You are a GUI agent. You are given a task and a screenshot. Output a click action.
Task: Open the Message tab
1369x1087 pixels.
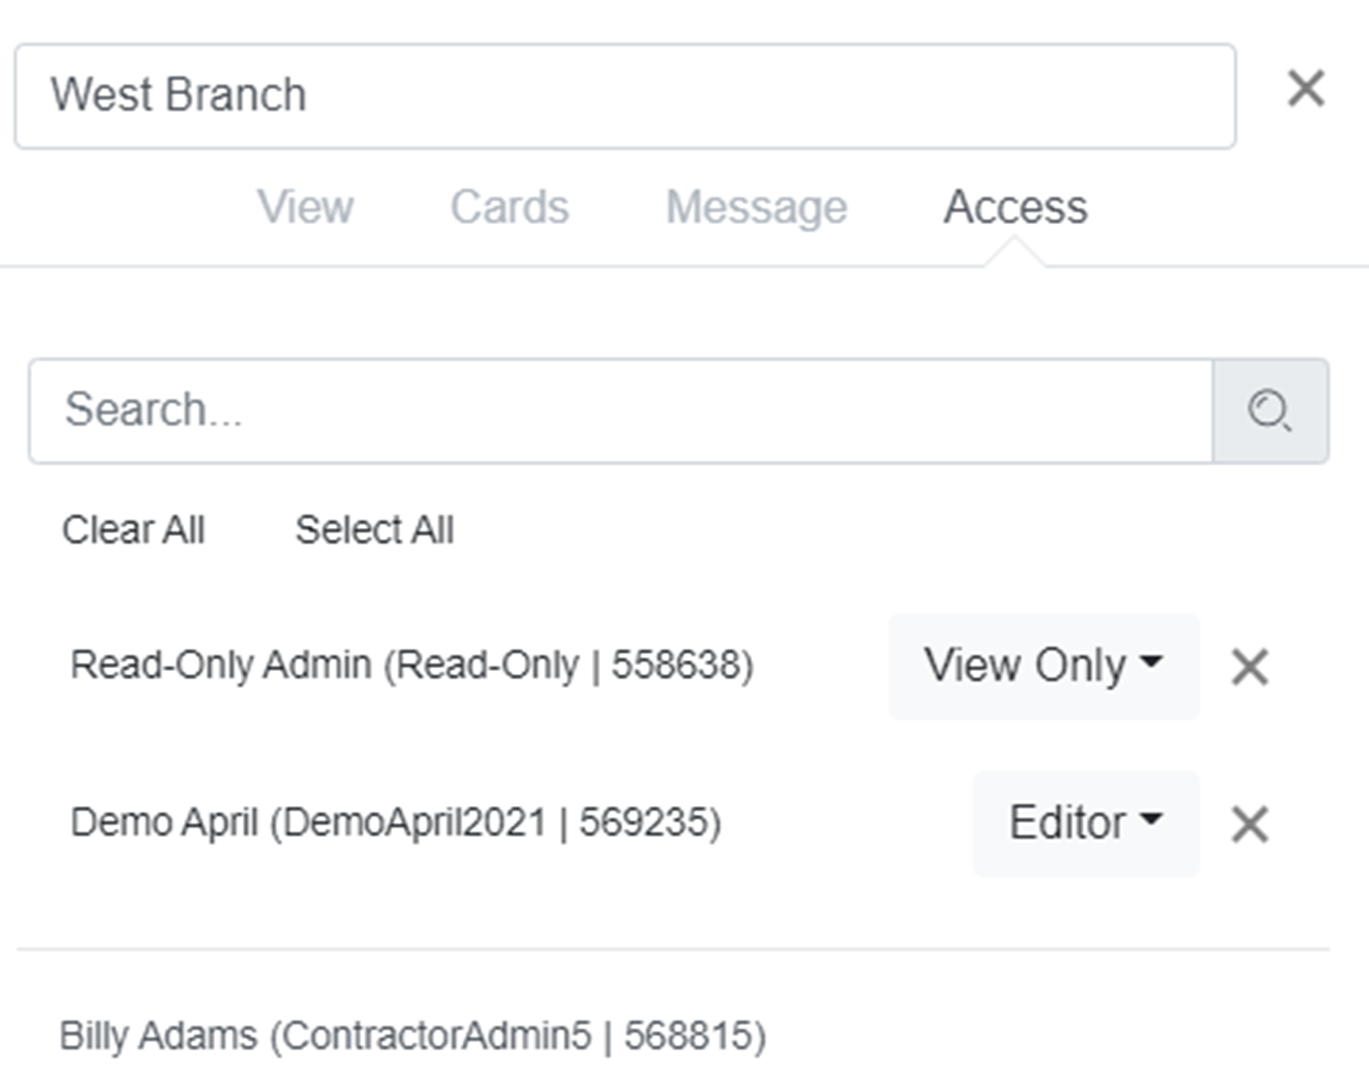click(x=756, y=208)
